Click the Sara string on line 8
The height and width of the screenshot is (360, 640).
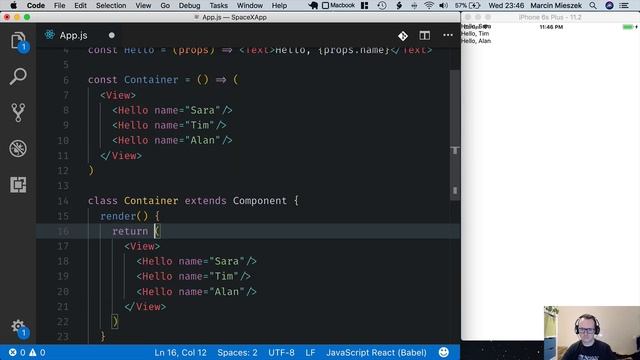203,110
